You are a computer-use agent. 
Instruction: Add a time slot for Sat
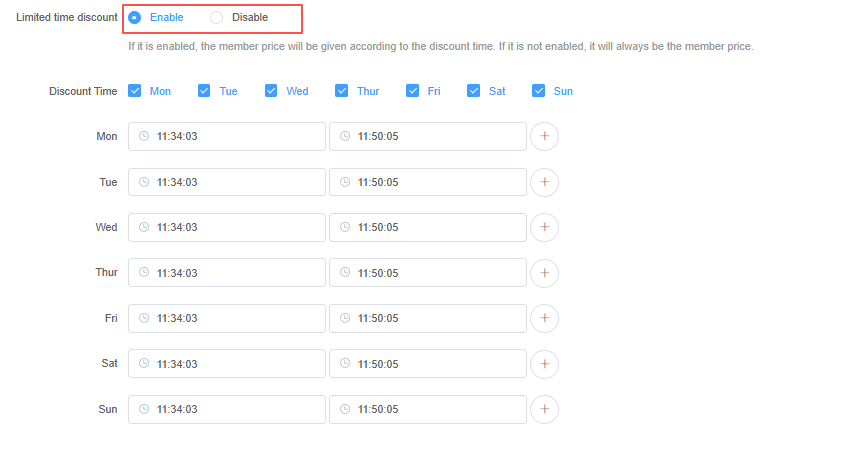(544, 364)
